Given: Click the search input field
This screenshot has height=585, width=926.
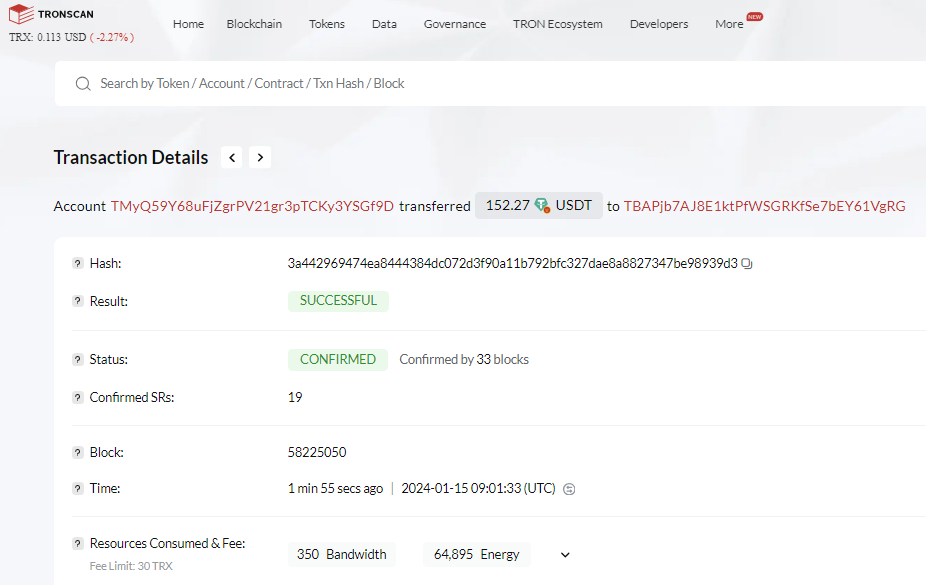Looking at the screenshot, I should click(x=490, y=84).
